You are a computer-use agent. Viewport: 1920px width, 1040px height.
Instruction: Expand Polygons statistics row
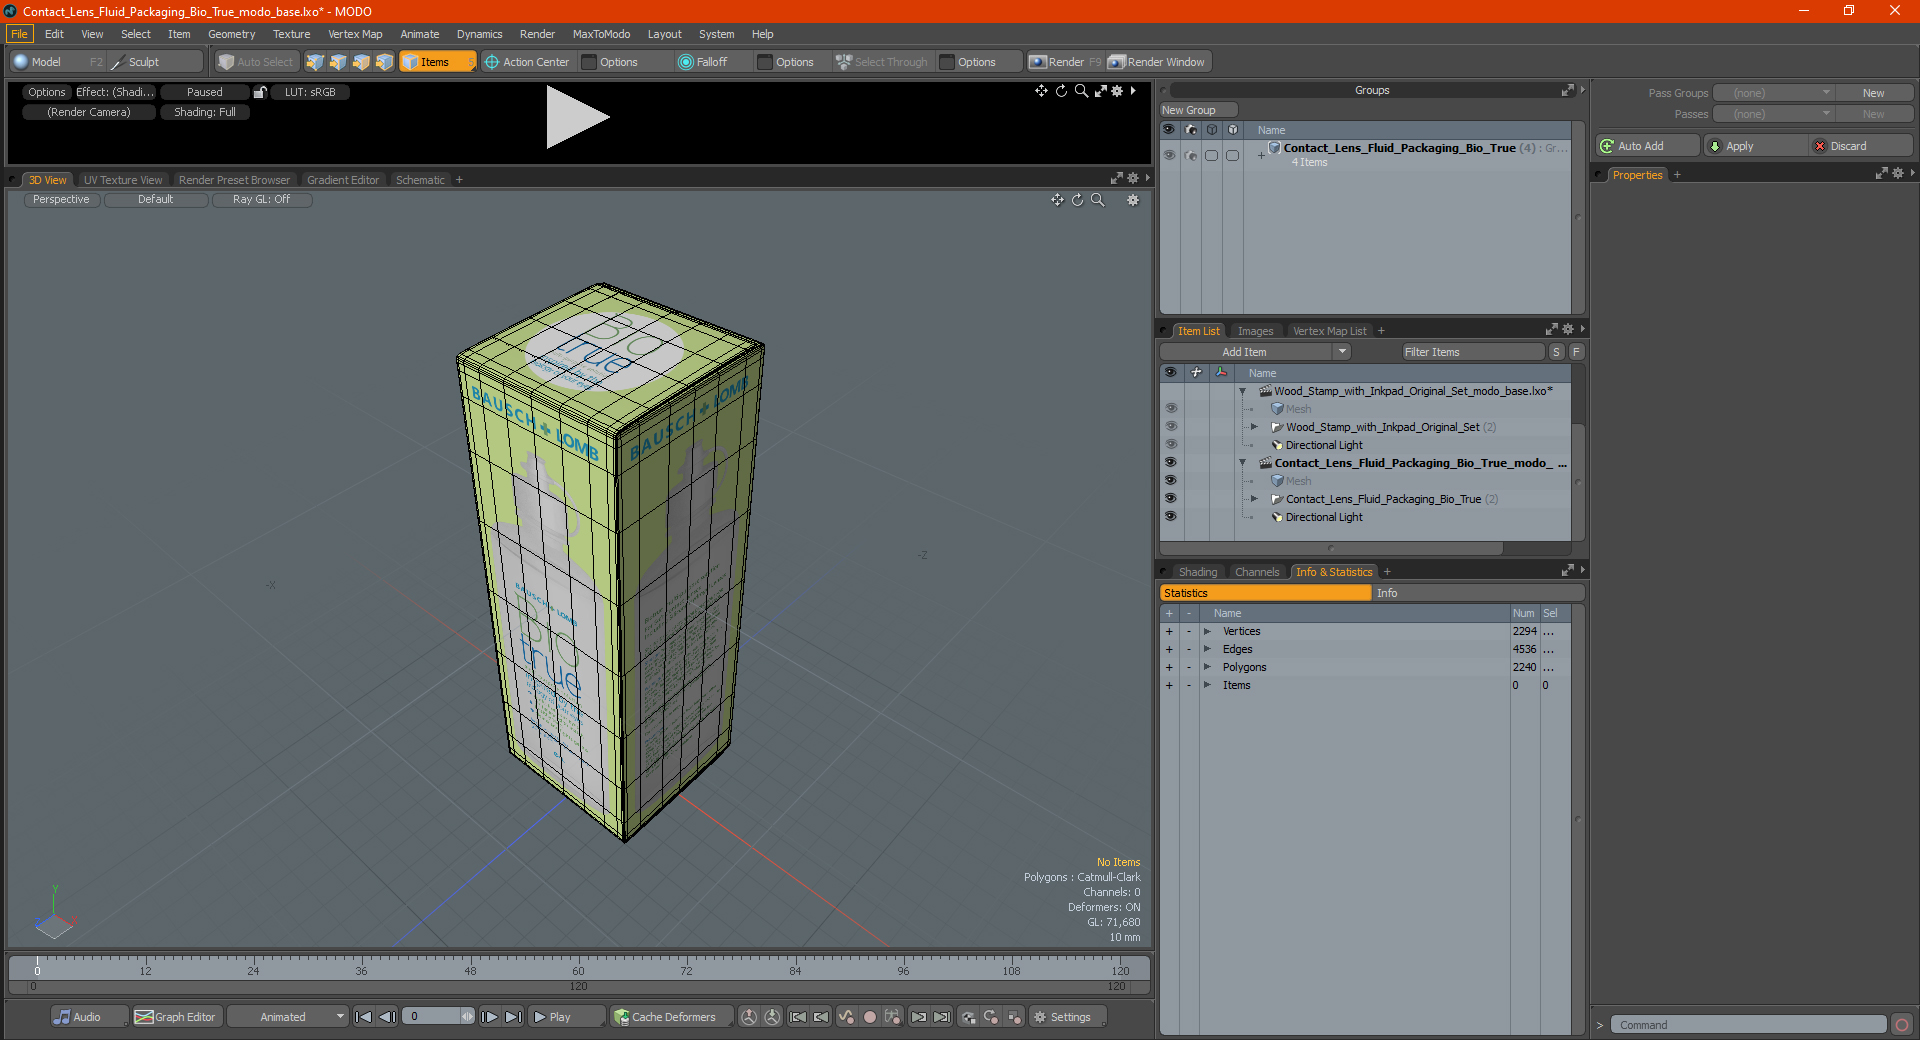pos(1207,667)
